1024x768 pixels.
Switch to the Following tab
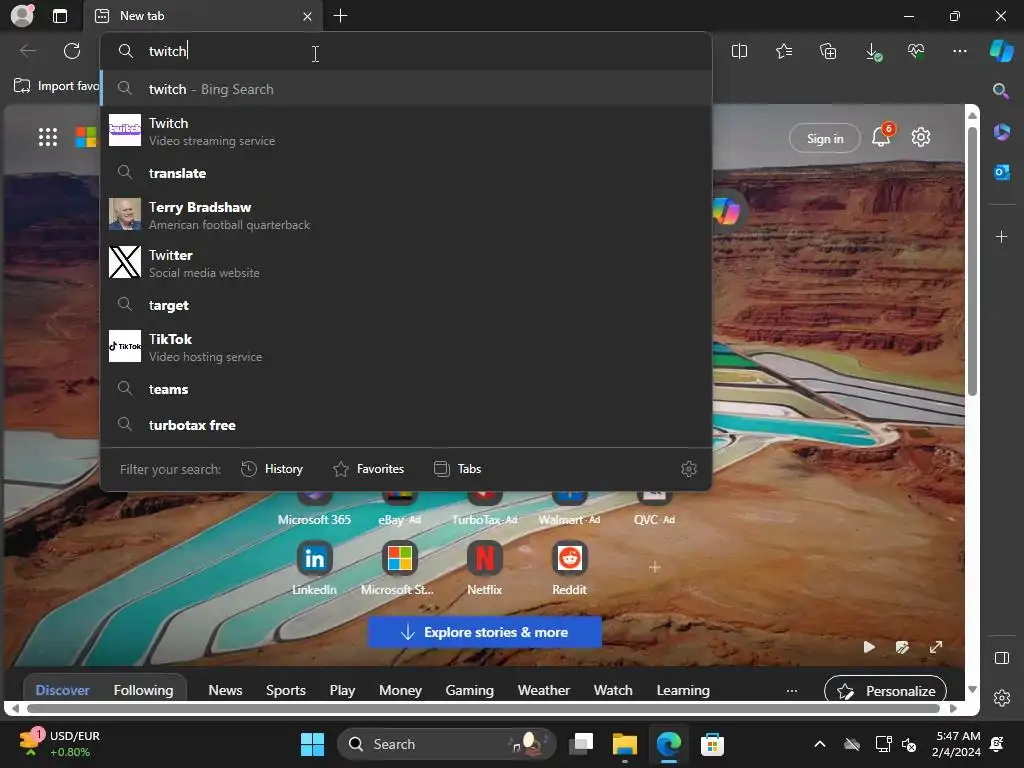point(144,690)
